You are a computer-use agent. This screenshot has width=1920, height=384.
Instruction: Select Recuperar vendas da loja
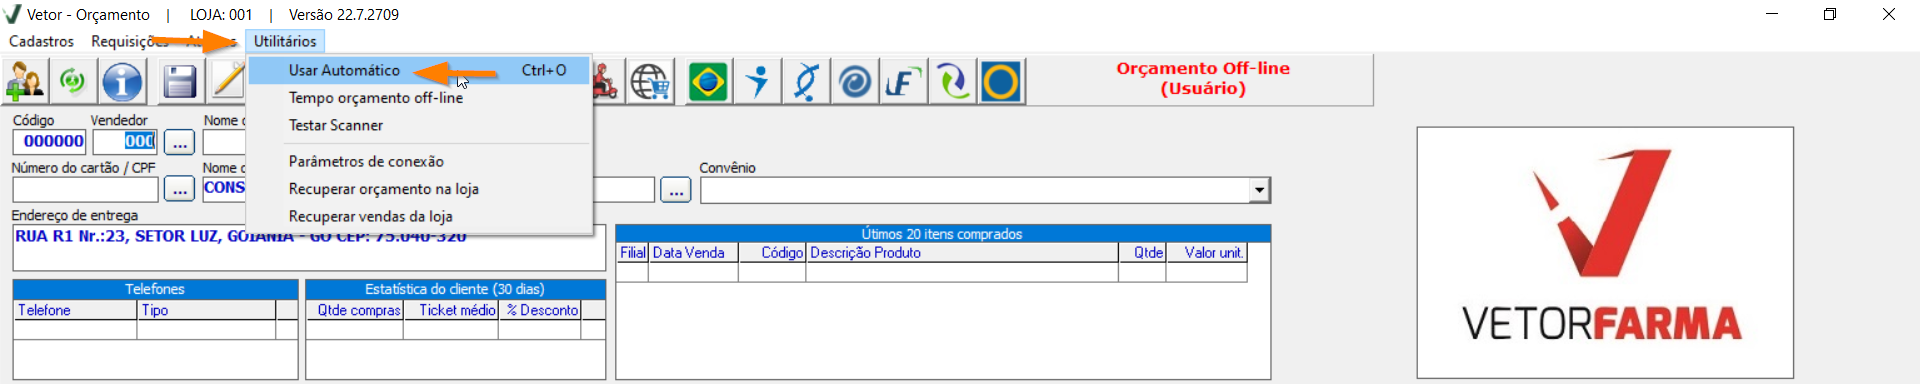[419, 216]
